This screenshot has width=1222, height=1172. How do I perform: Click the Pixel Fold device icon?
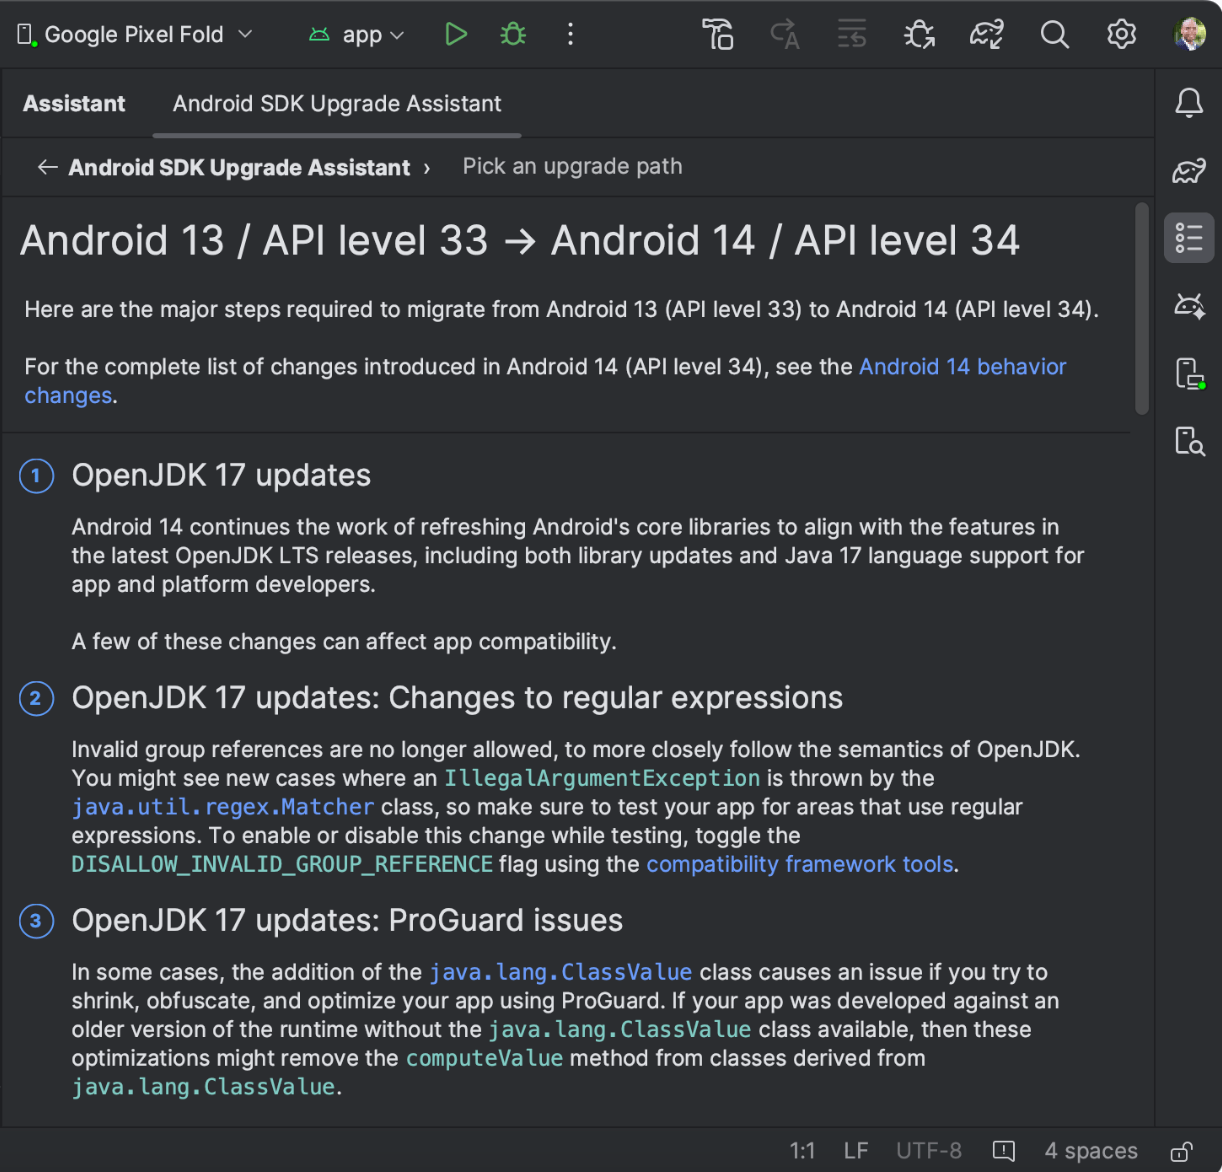(x=26, y=35)
